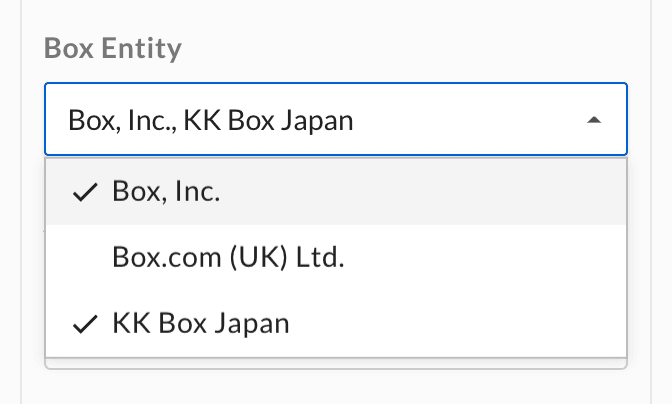Click the blue-outlined Box Entity input box
672x404 pixels.
coord(336,119)
